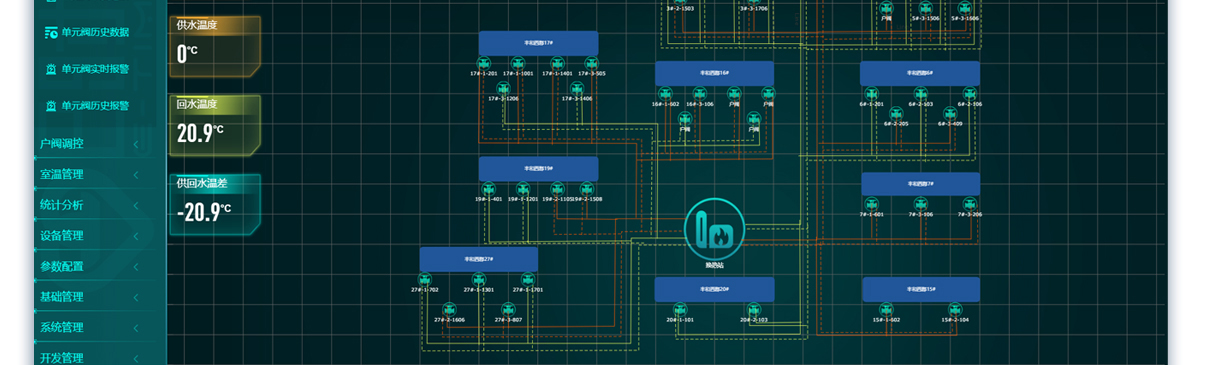Select valve icon 16#-1-602
This screenshot has width=1220, height=365.
click(666, 94)
